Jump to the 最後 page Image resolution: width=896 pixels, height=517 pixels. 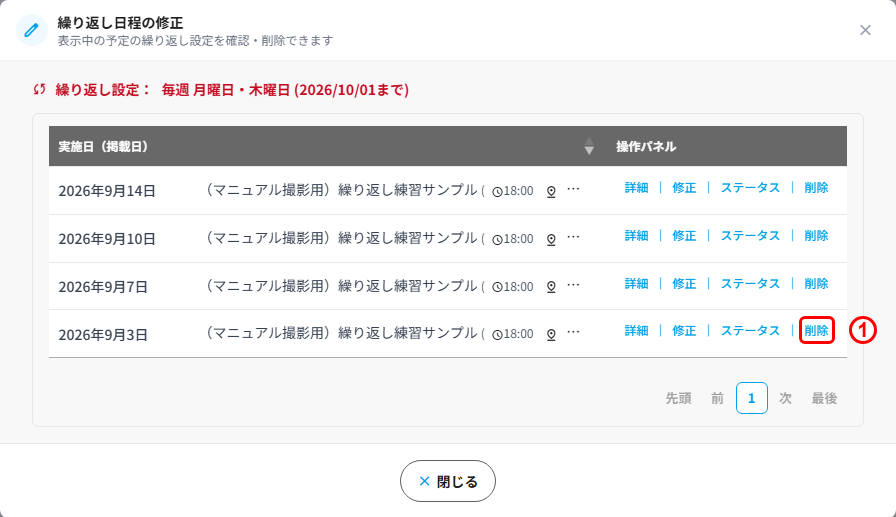coord(824,398)
